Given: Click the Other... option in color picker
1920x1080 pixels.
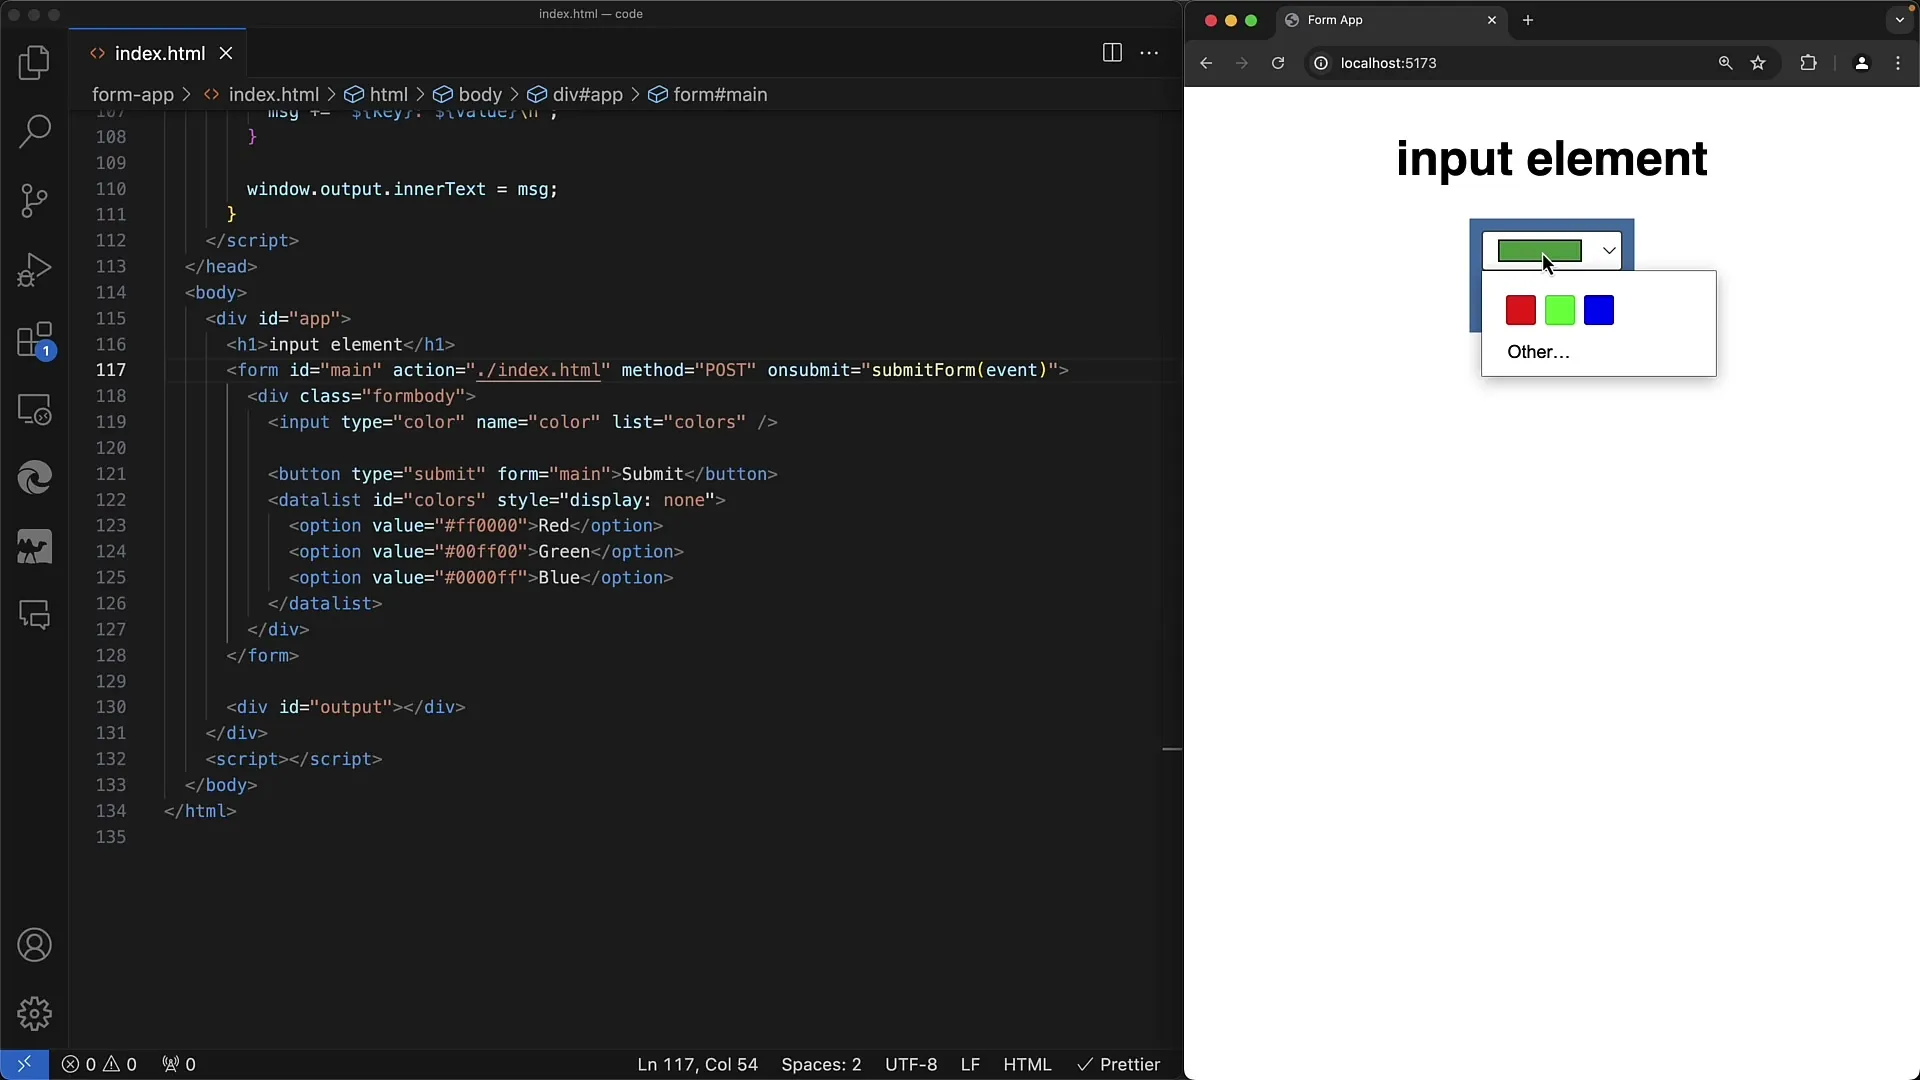Looking at the screenshot, I should [x=1538, y=351].
